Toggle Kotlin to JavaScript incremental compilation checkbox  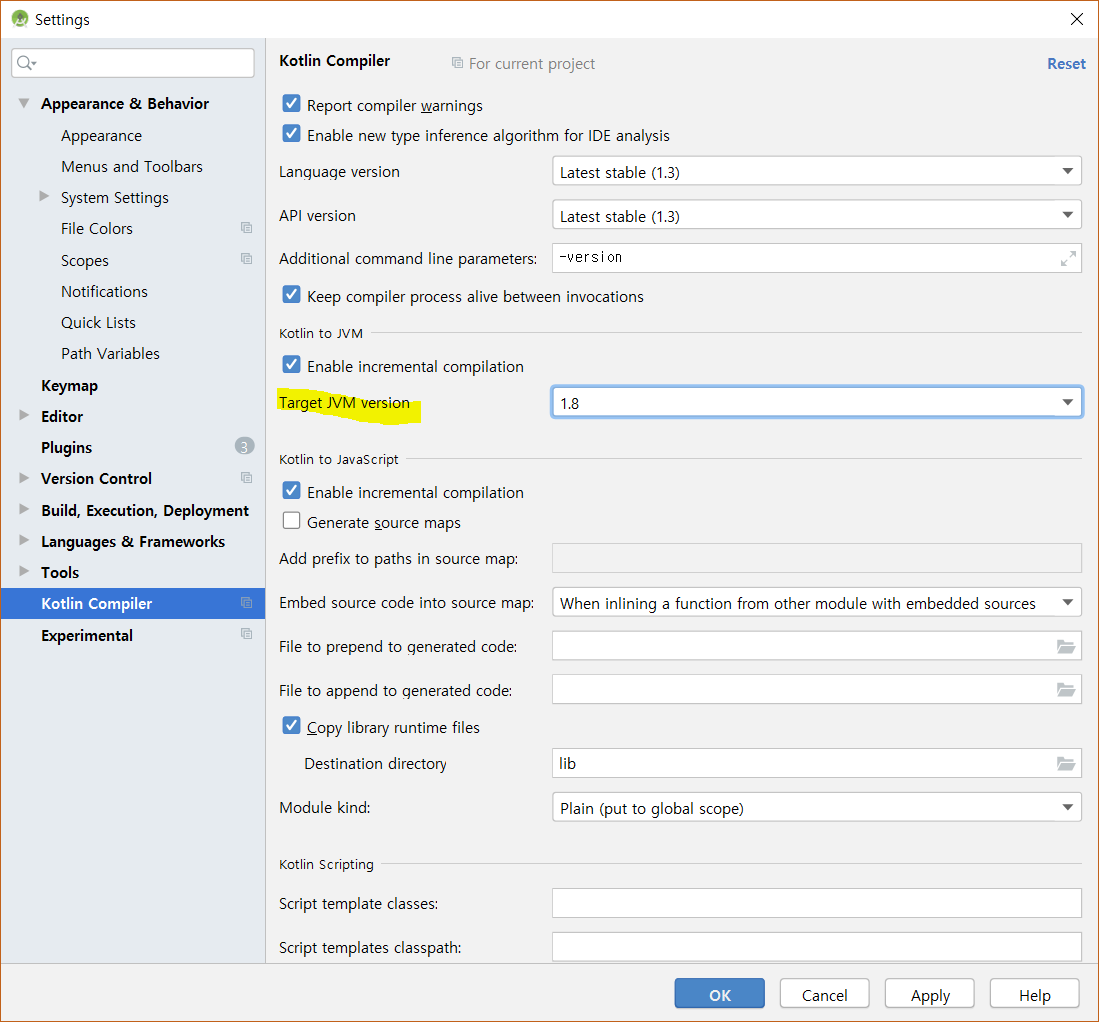coord(292,491)
